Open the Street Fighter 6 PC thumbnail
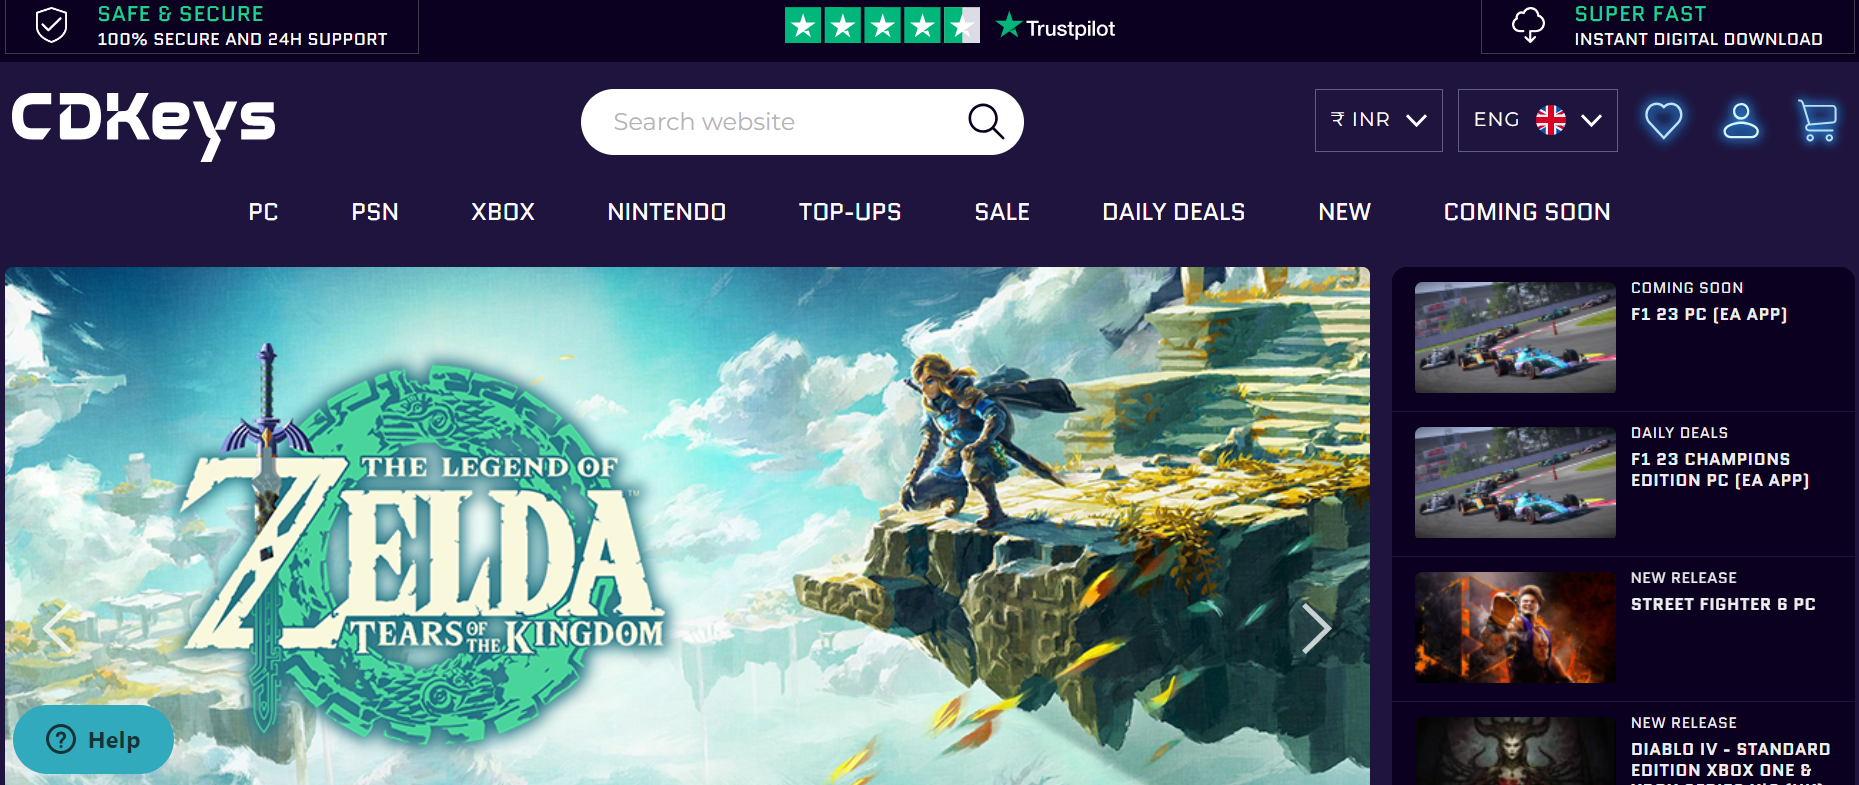This screenshot has width=1859, height=785. [x=1515, y=627]
